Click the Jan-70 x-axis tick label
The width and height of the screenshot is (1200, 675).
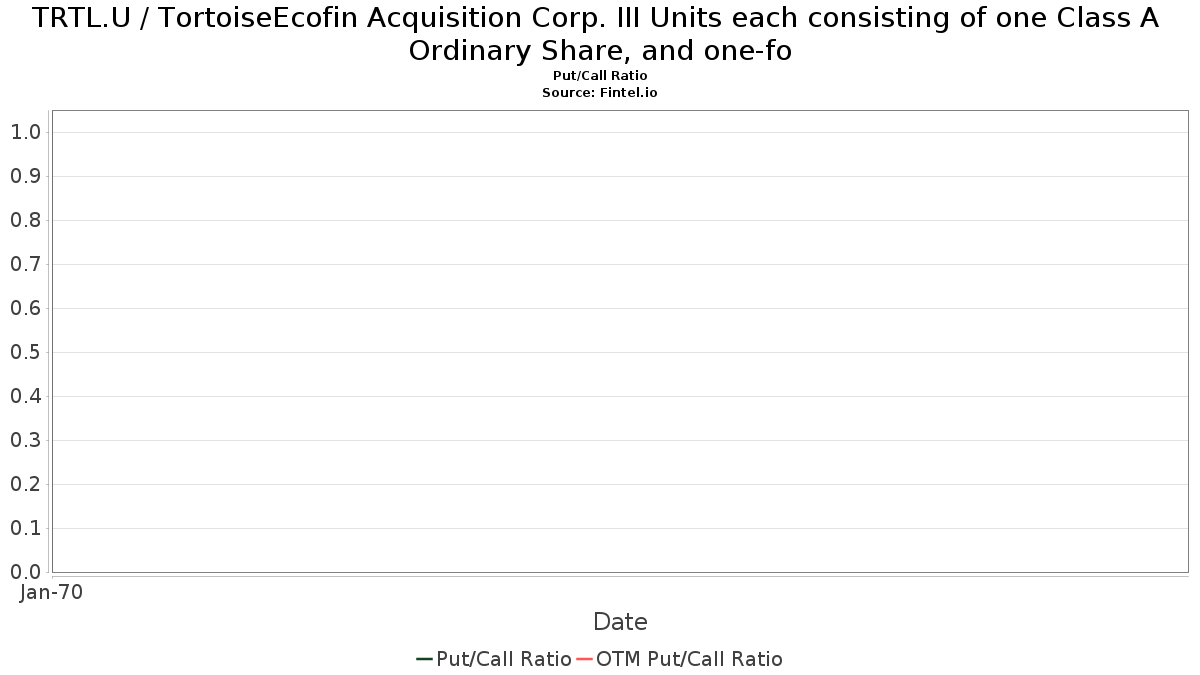pyautogui.click(x=52, y=592)
